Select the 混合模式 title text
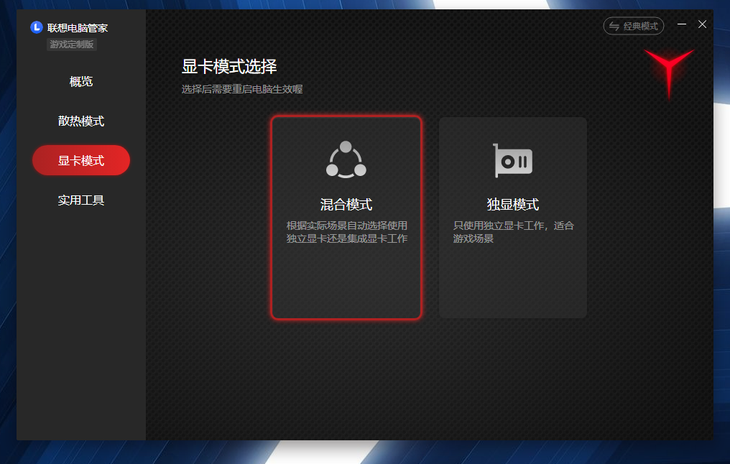 click(346, 205)
